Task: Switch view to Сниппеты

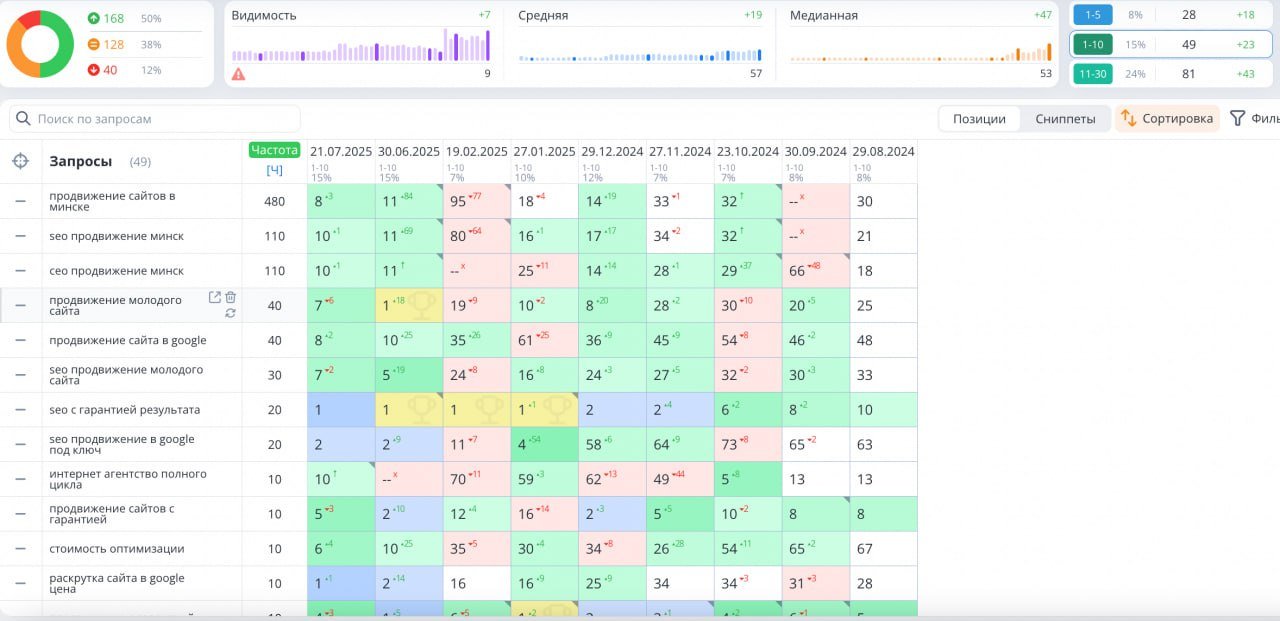Action: 1065,118
